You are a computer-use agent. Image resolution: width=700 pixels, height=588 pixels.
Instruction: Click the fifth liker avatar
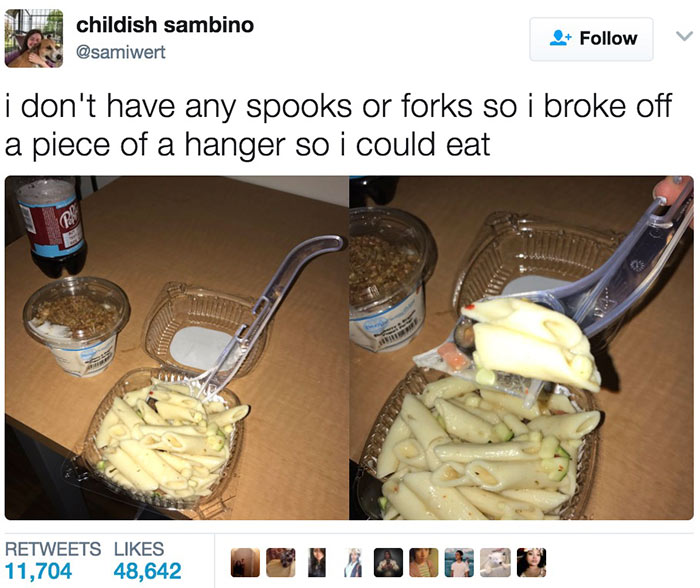(x=388, y=563)
